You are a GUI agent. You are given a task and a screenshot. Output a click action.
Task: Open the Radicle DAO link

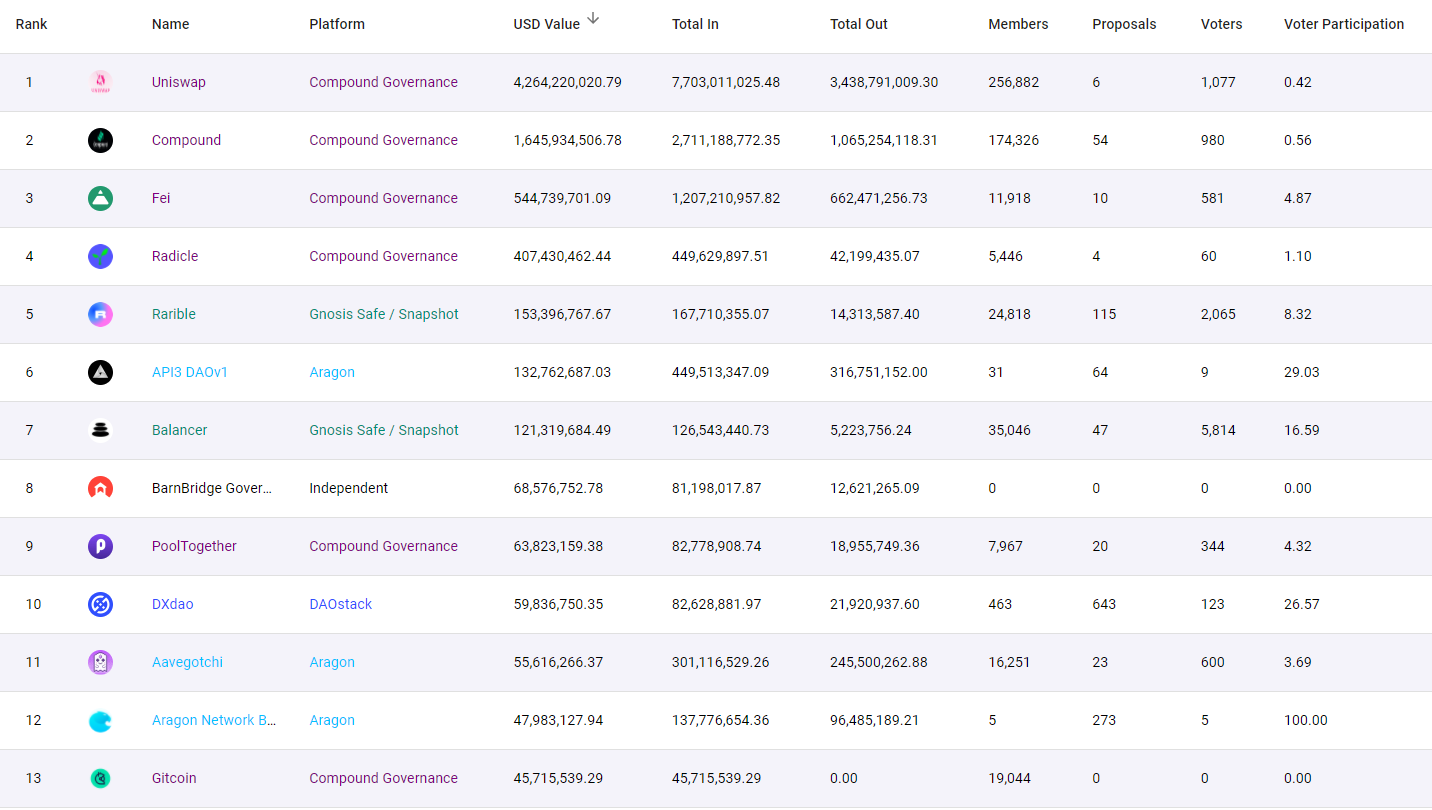(x=175, y=256)
